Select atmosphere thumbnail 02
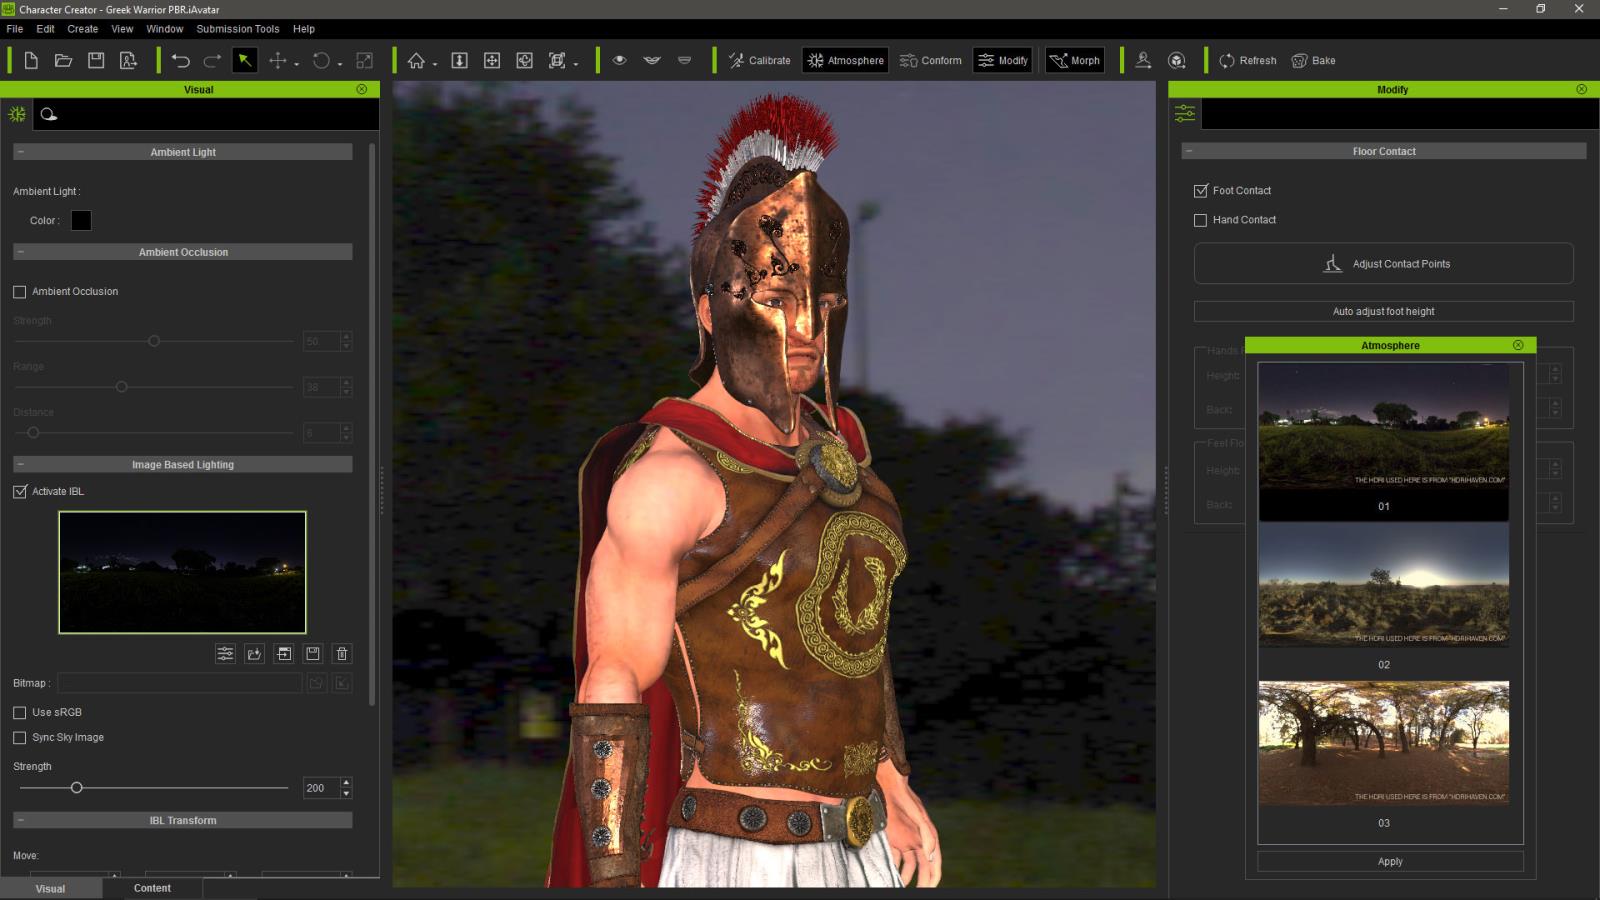The image size is (1600, 900). [x=1384, y=585]
